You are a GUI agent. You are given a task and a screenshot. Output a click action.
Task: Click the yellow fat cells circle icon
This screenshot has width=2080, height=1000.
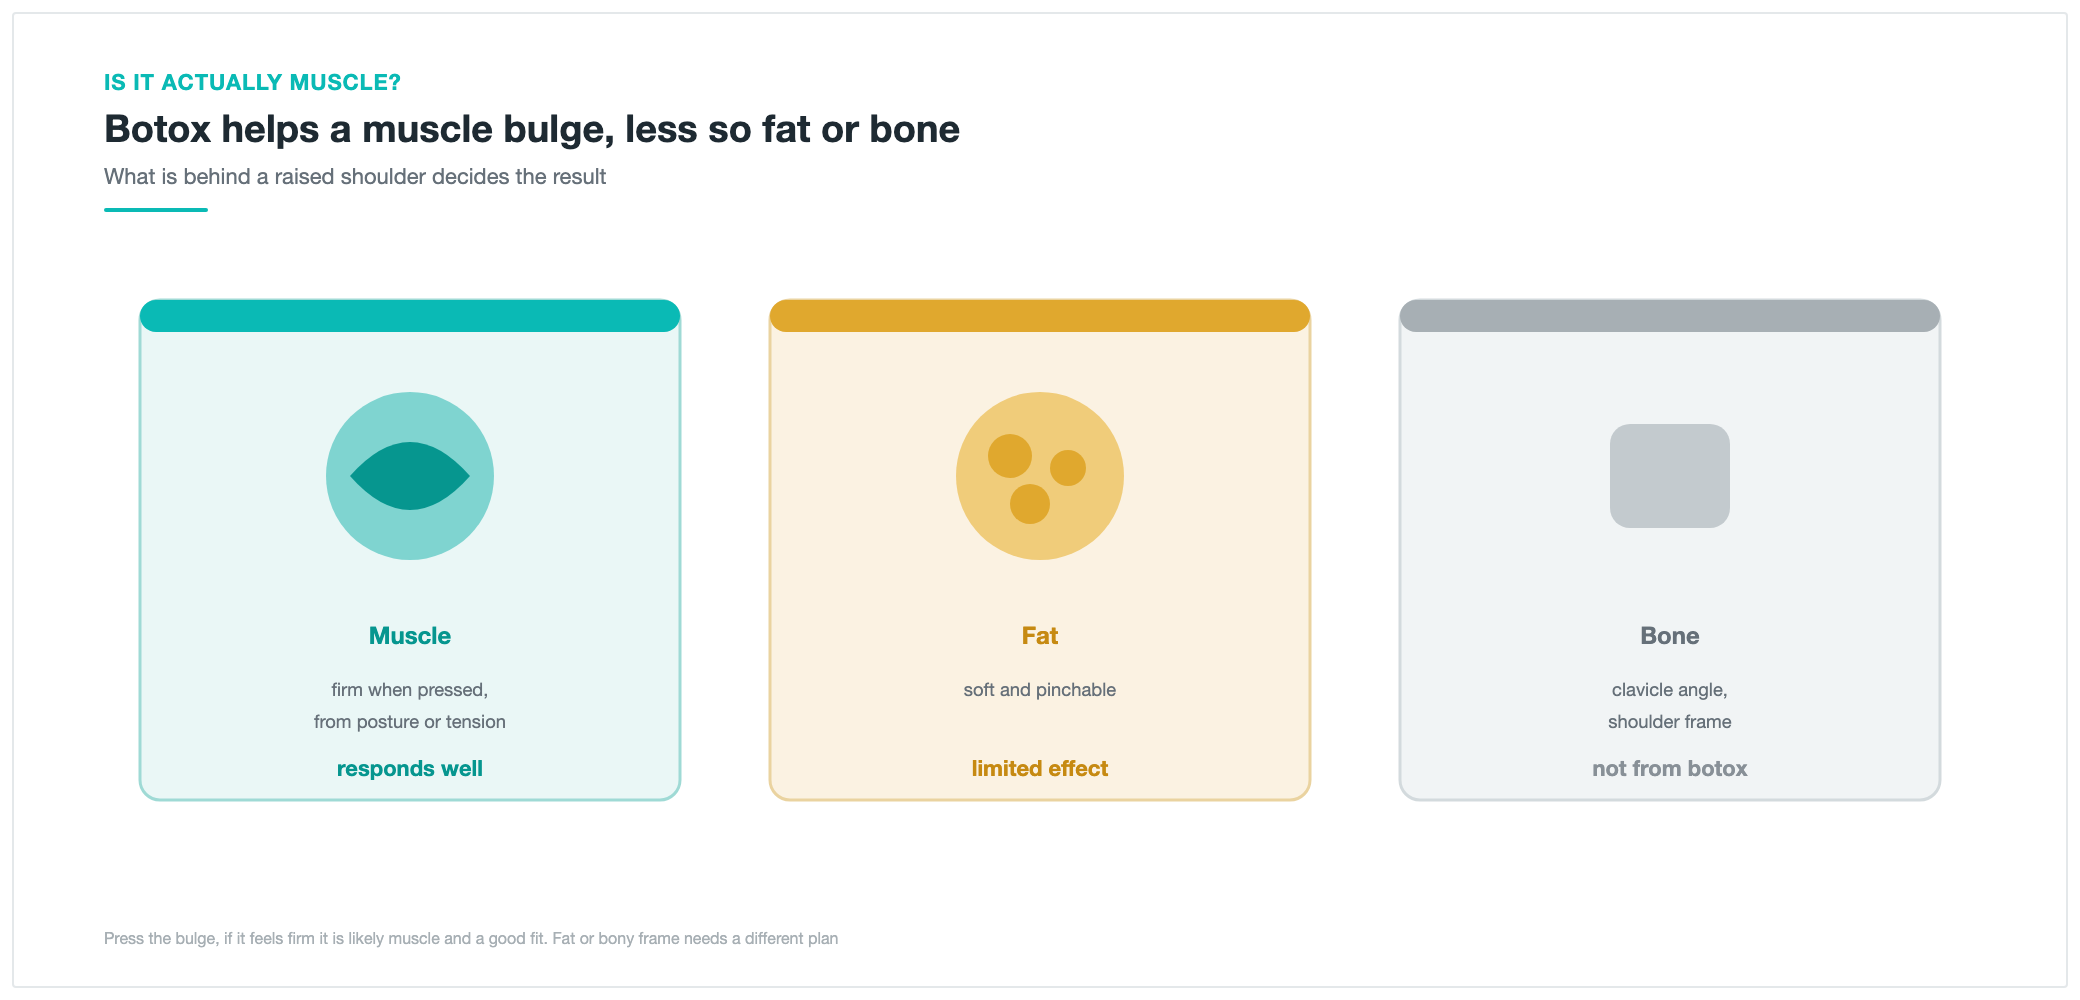point(1040,476)
